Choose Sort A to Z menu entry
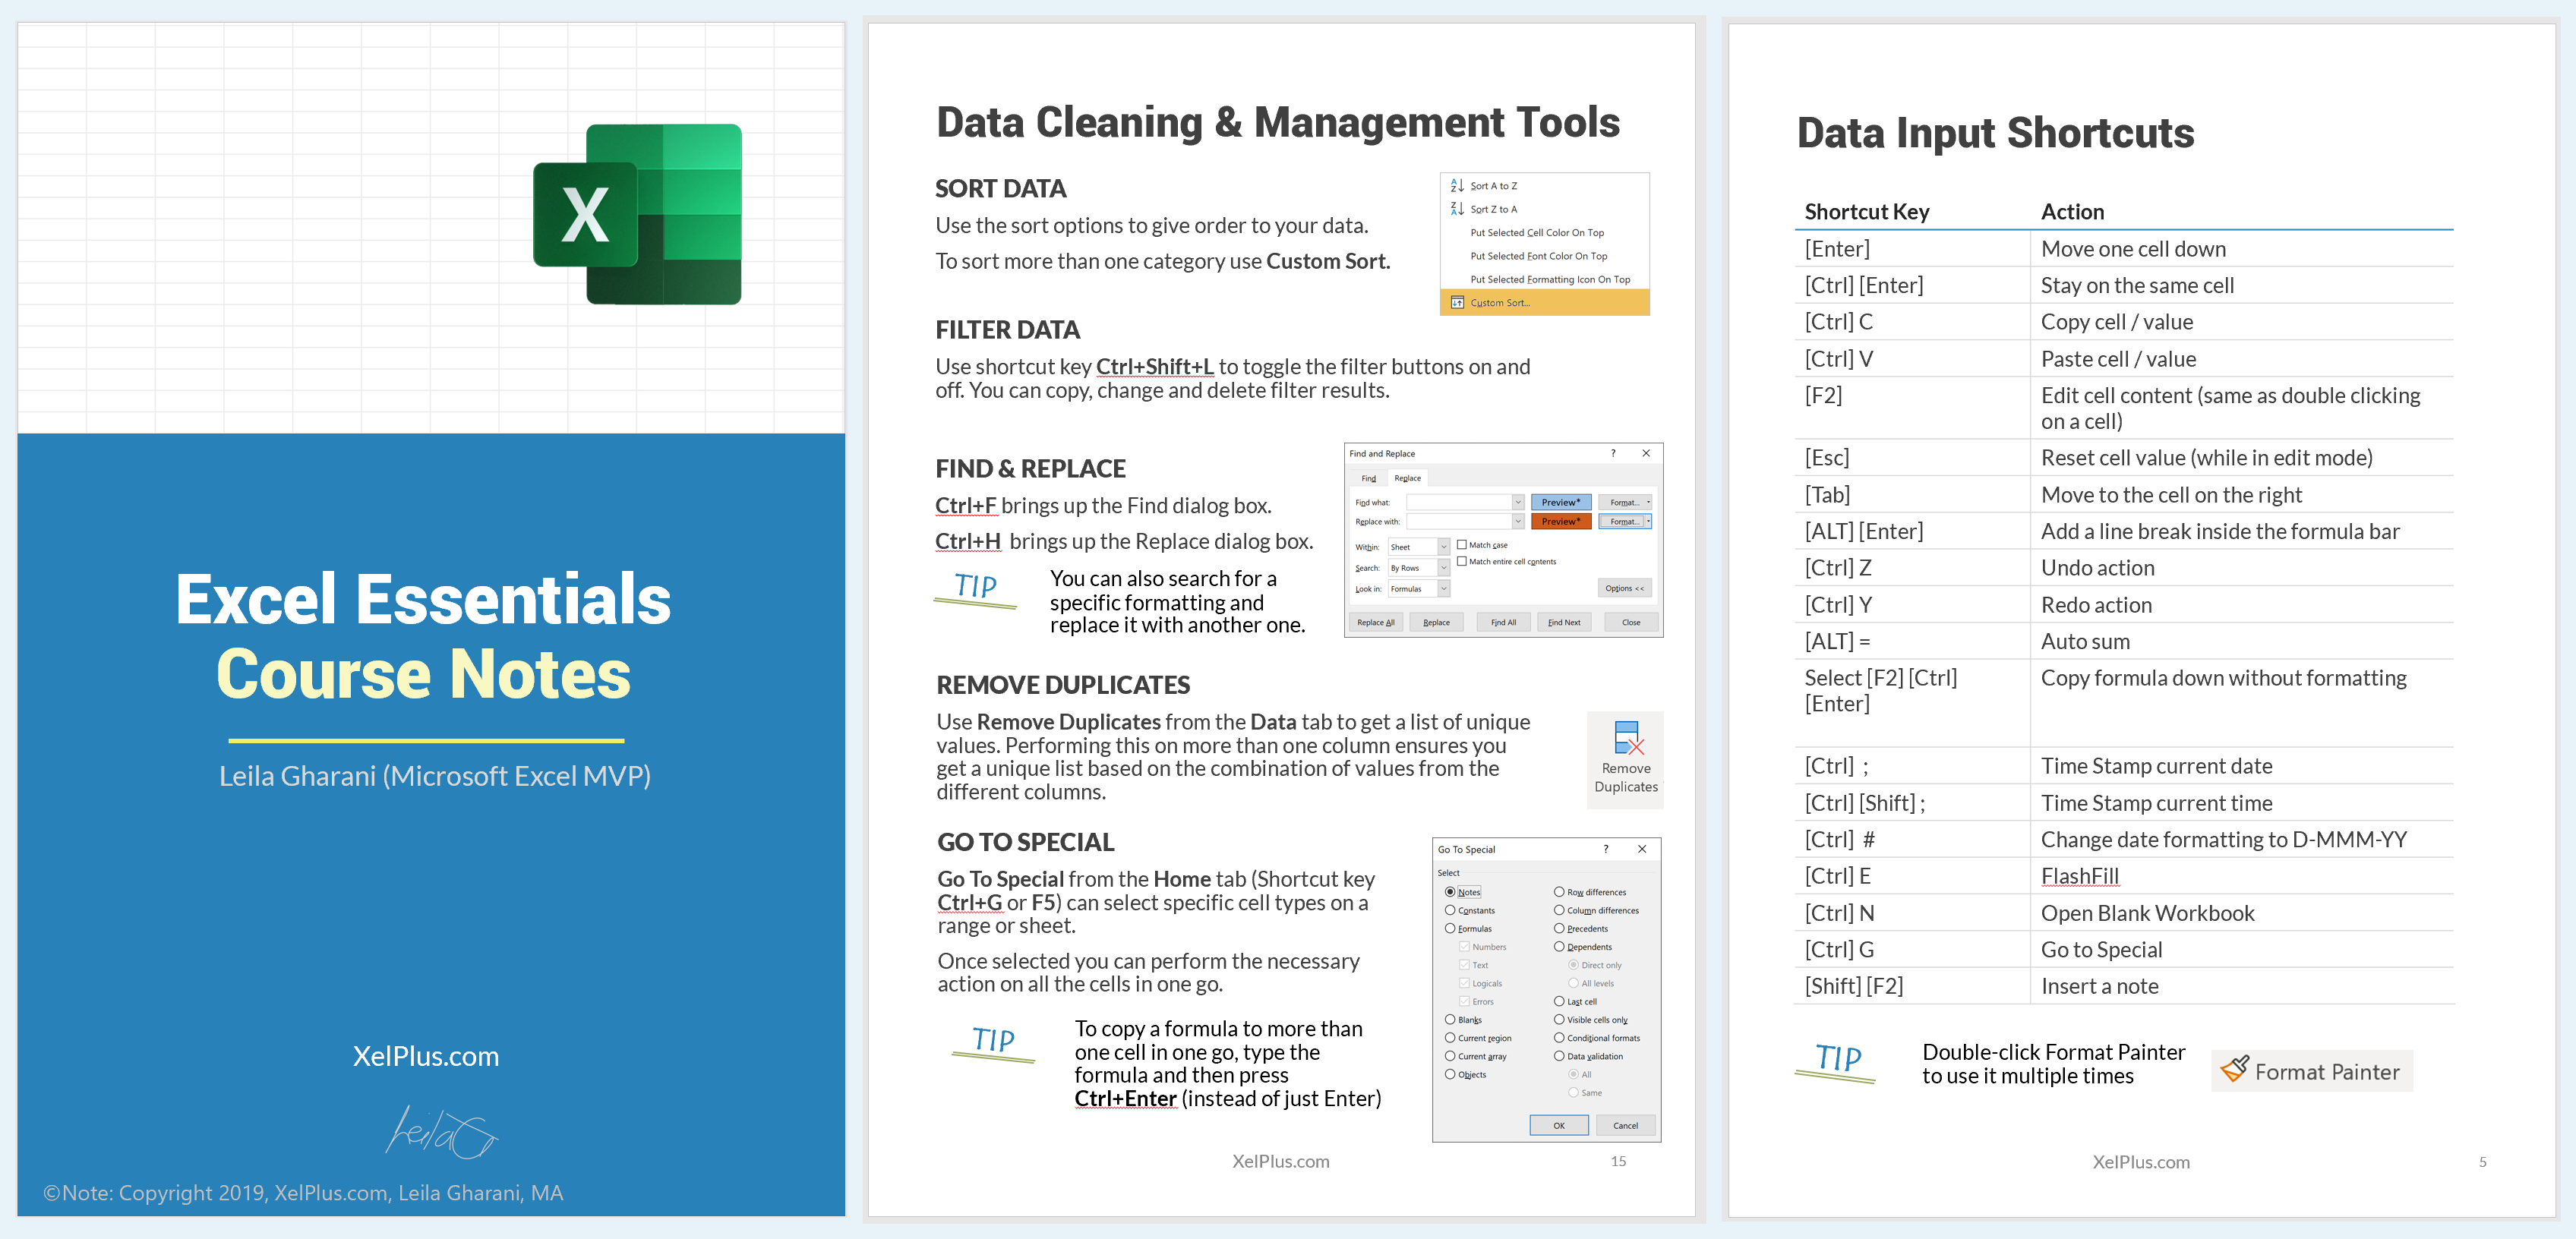2576x1239 pixels. 1545,186
